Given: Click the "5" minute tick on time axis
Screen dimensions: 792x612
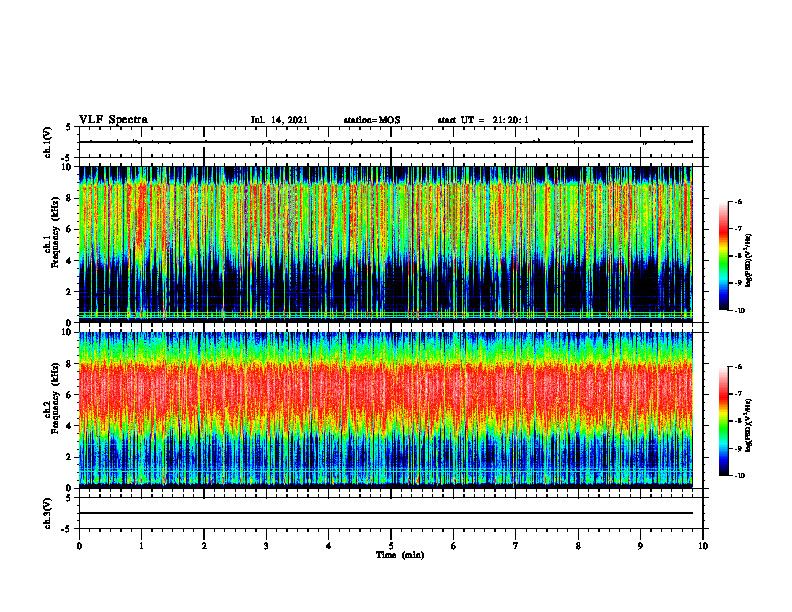Looking at the screenshot, I should [391, 546].
